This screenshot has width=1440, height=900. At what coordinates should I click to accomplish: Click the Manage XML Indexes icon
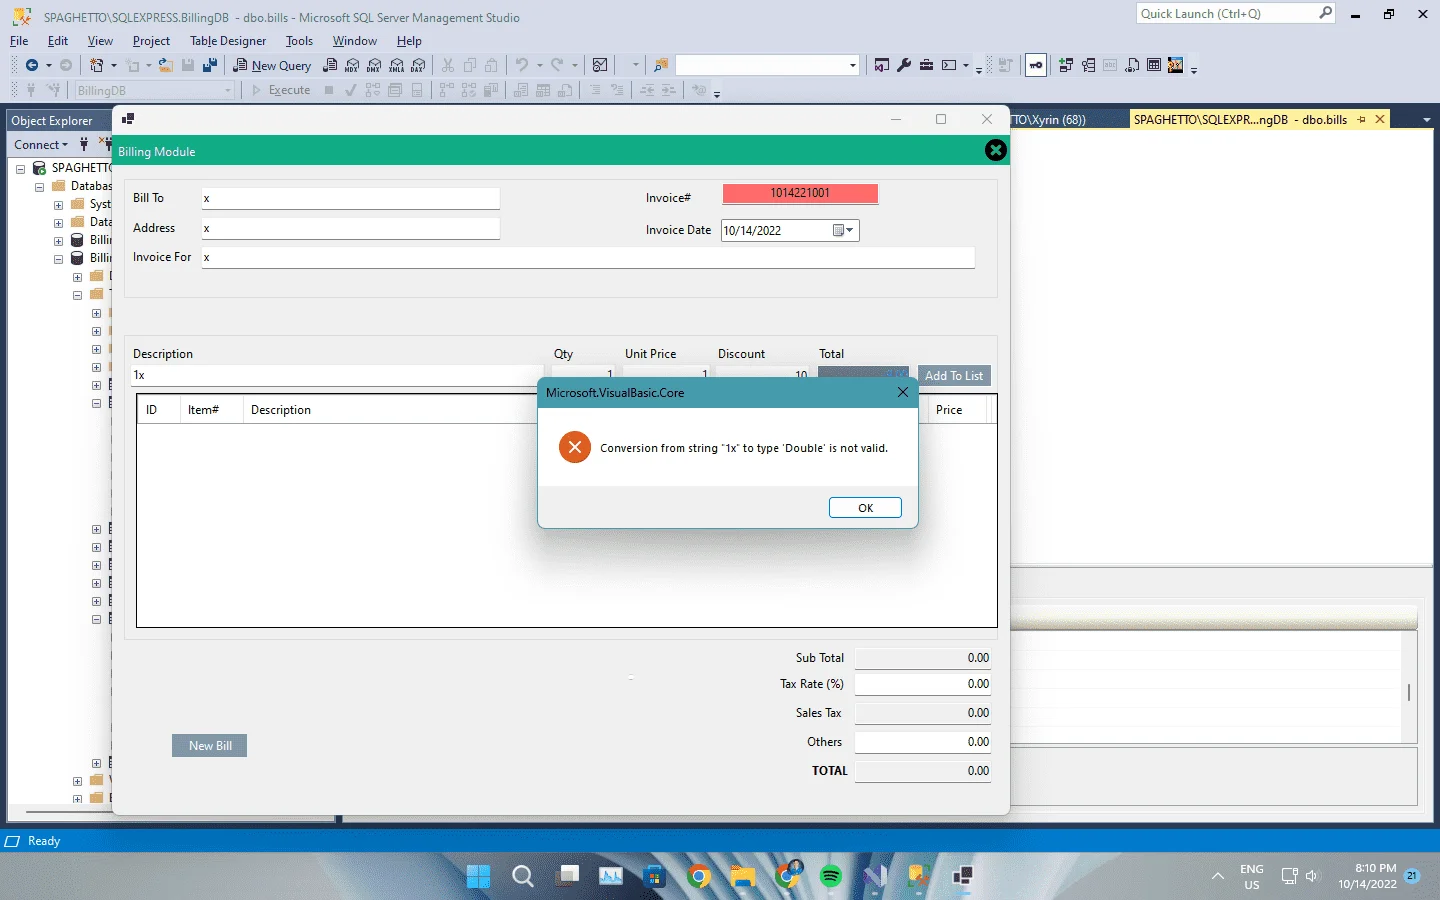(1132, 65)
